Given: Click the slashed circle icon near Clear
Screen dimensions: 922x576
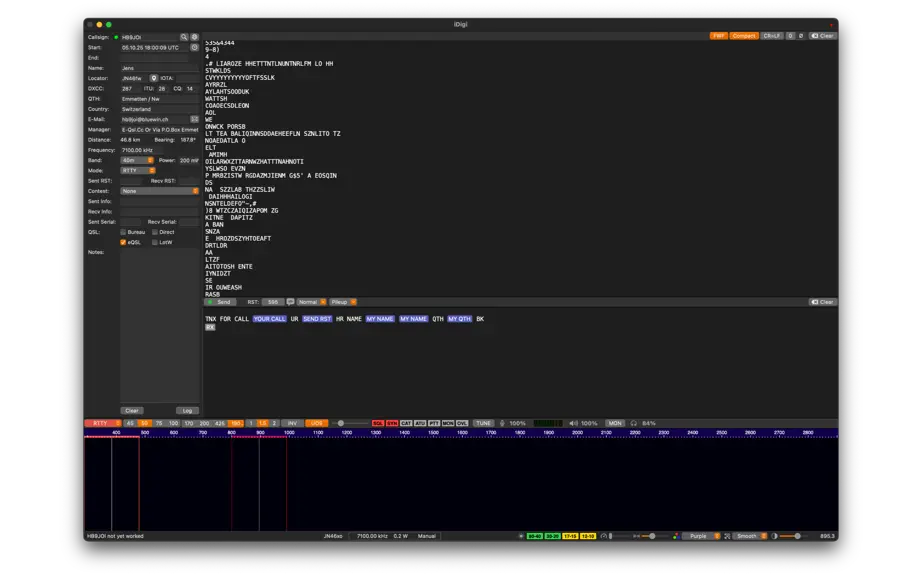Looking at the screenshot, I should coord(801,36).
